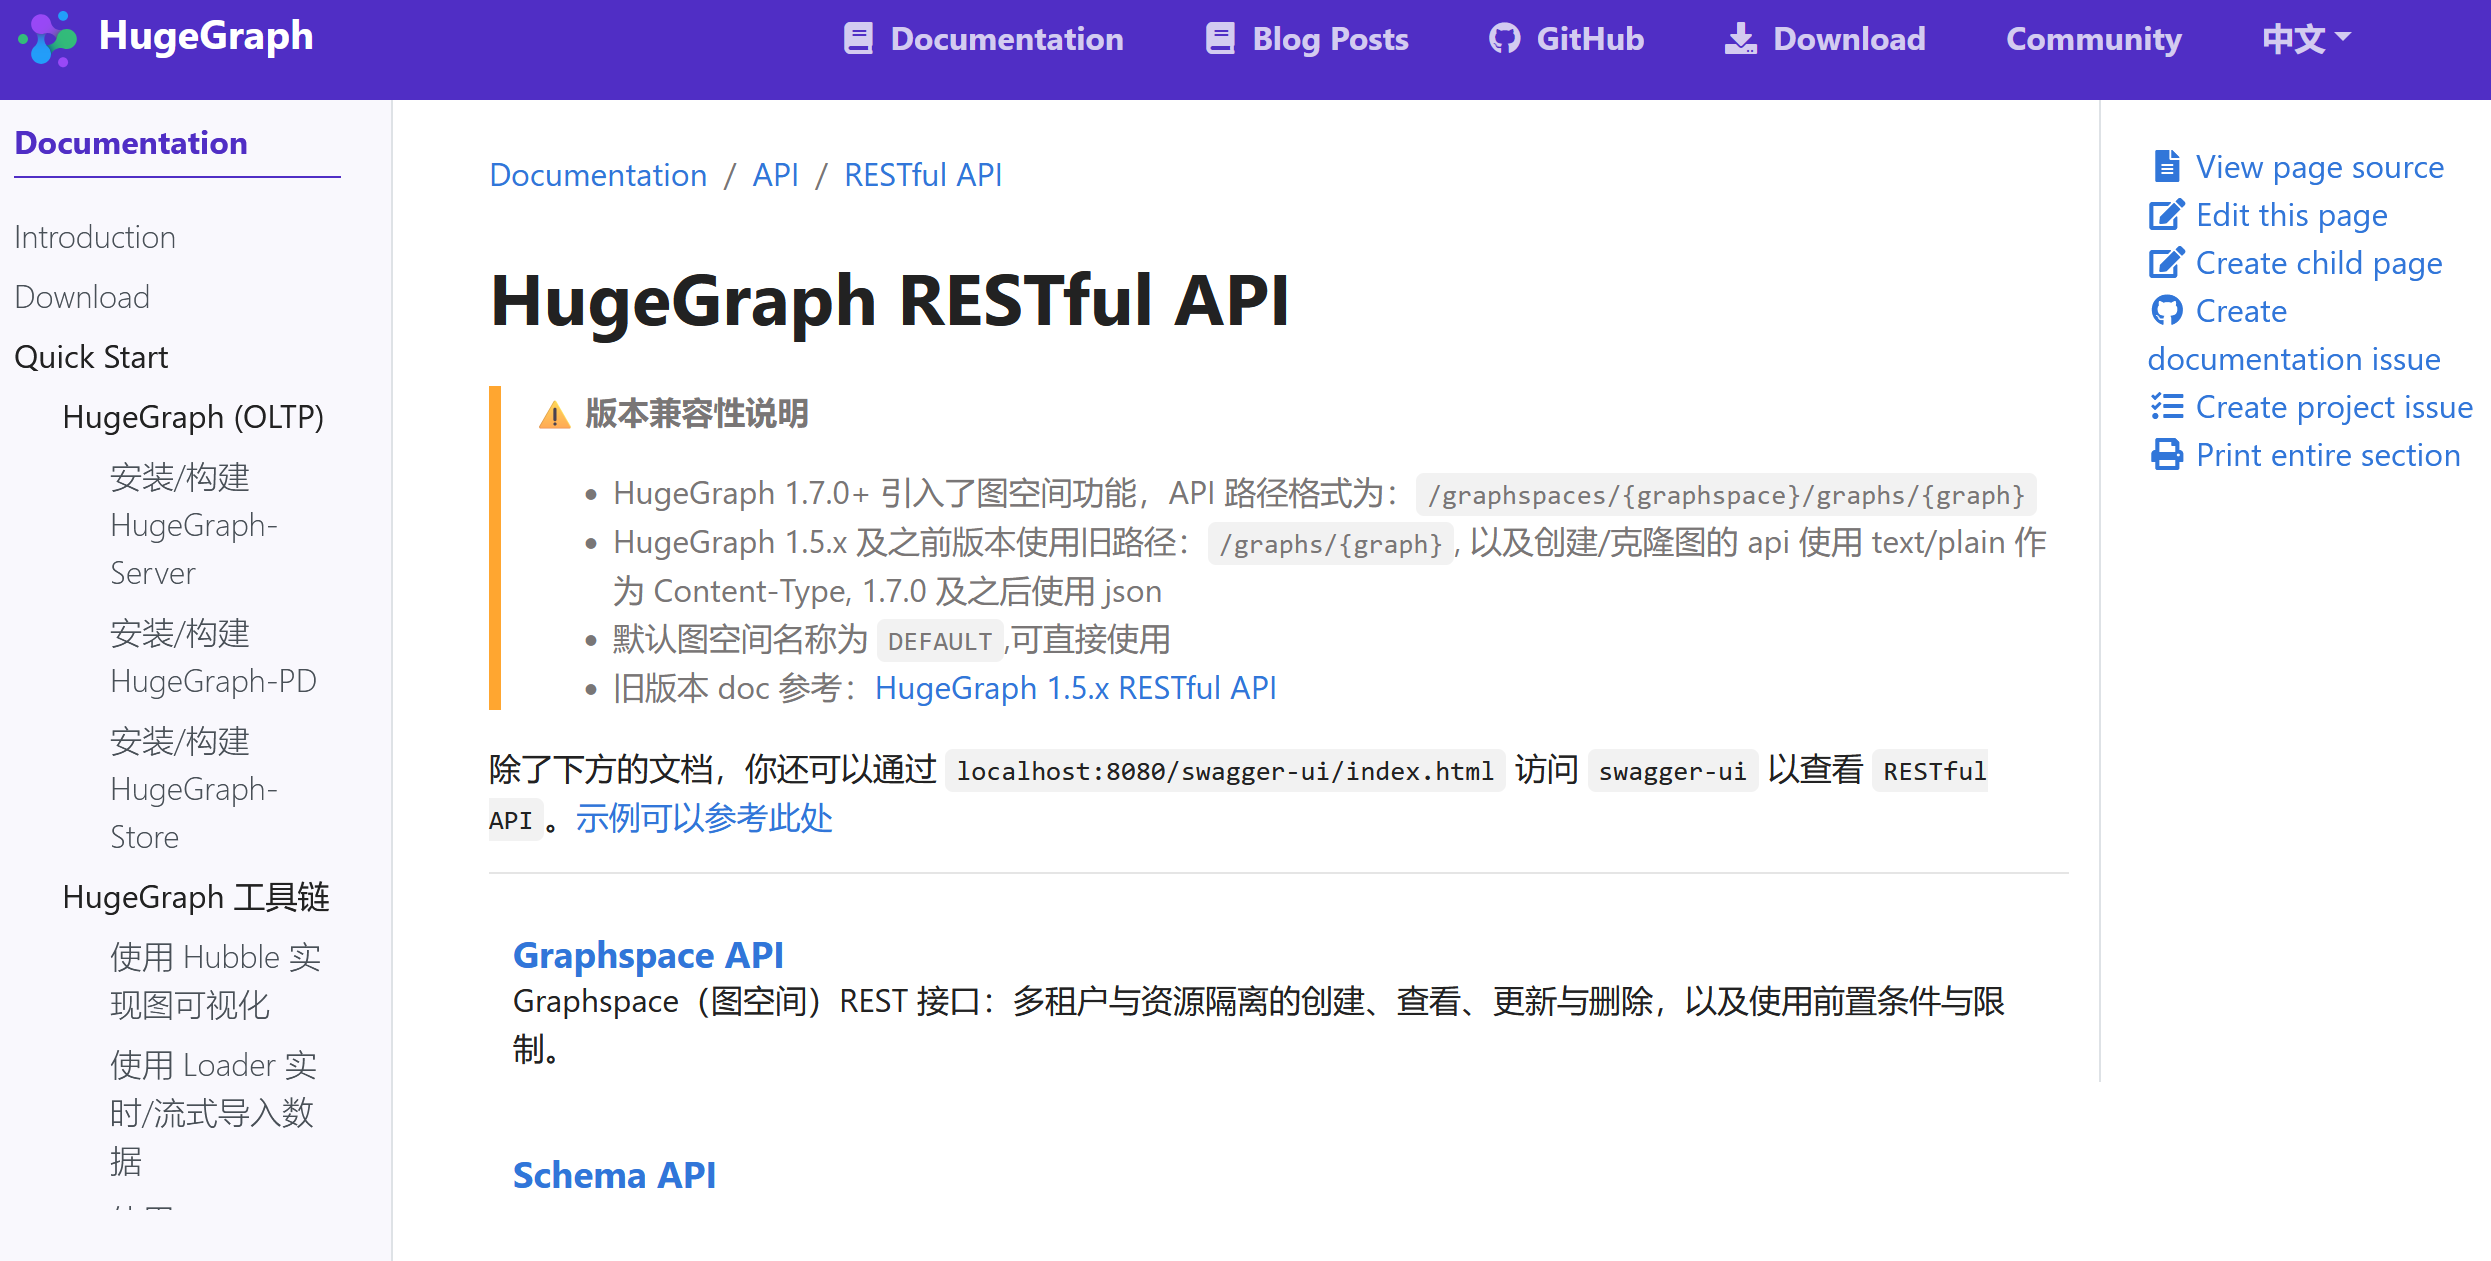2491x1261 pixels.
Task: Click the GitHub icon beside Create documentation issue
Action: [x=2166, y=311]
